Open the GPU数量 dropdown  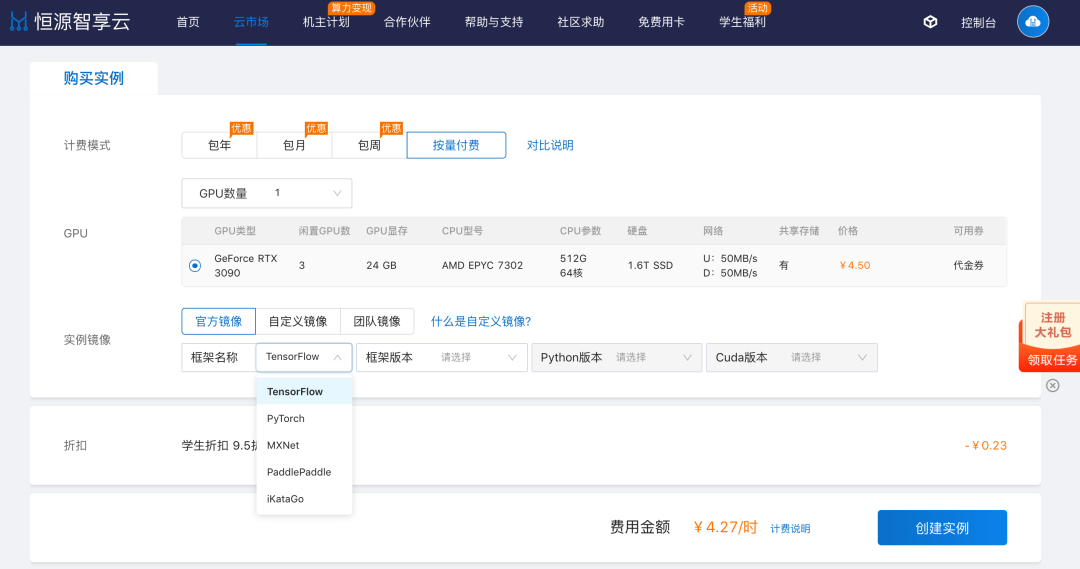(x=267, y=194)
